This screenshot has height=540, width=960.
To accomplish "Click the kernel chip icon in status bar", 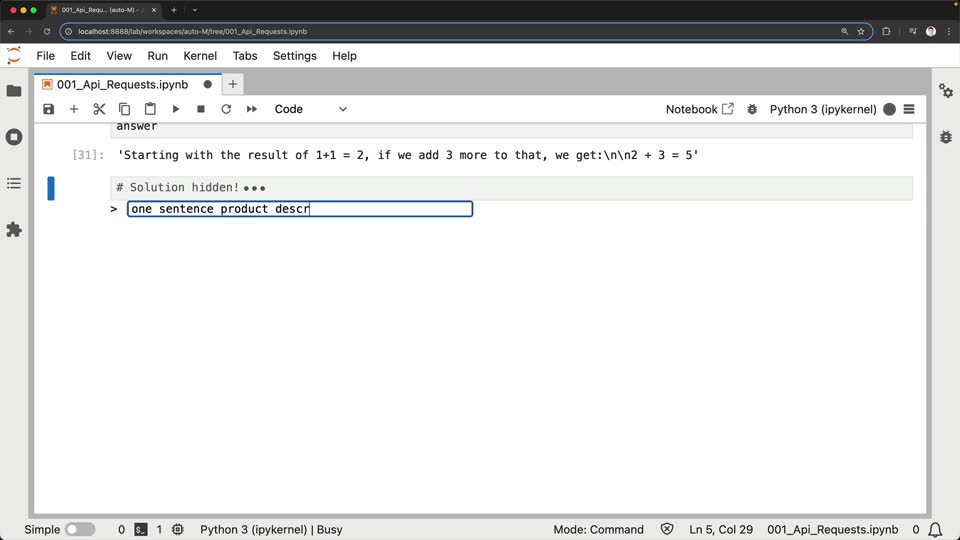I will pos(178,530).
